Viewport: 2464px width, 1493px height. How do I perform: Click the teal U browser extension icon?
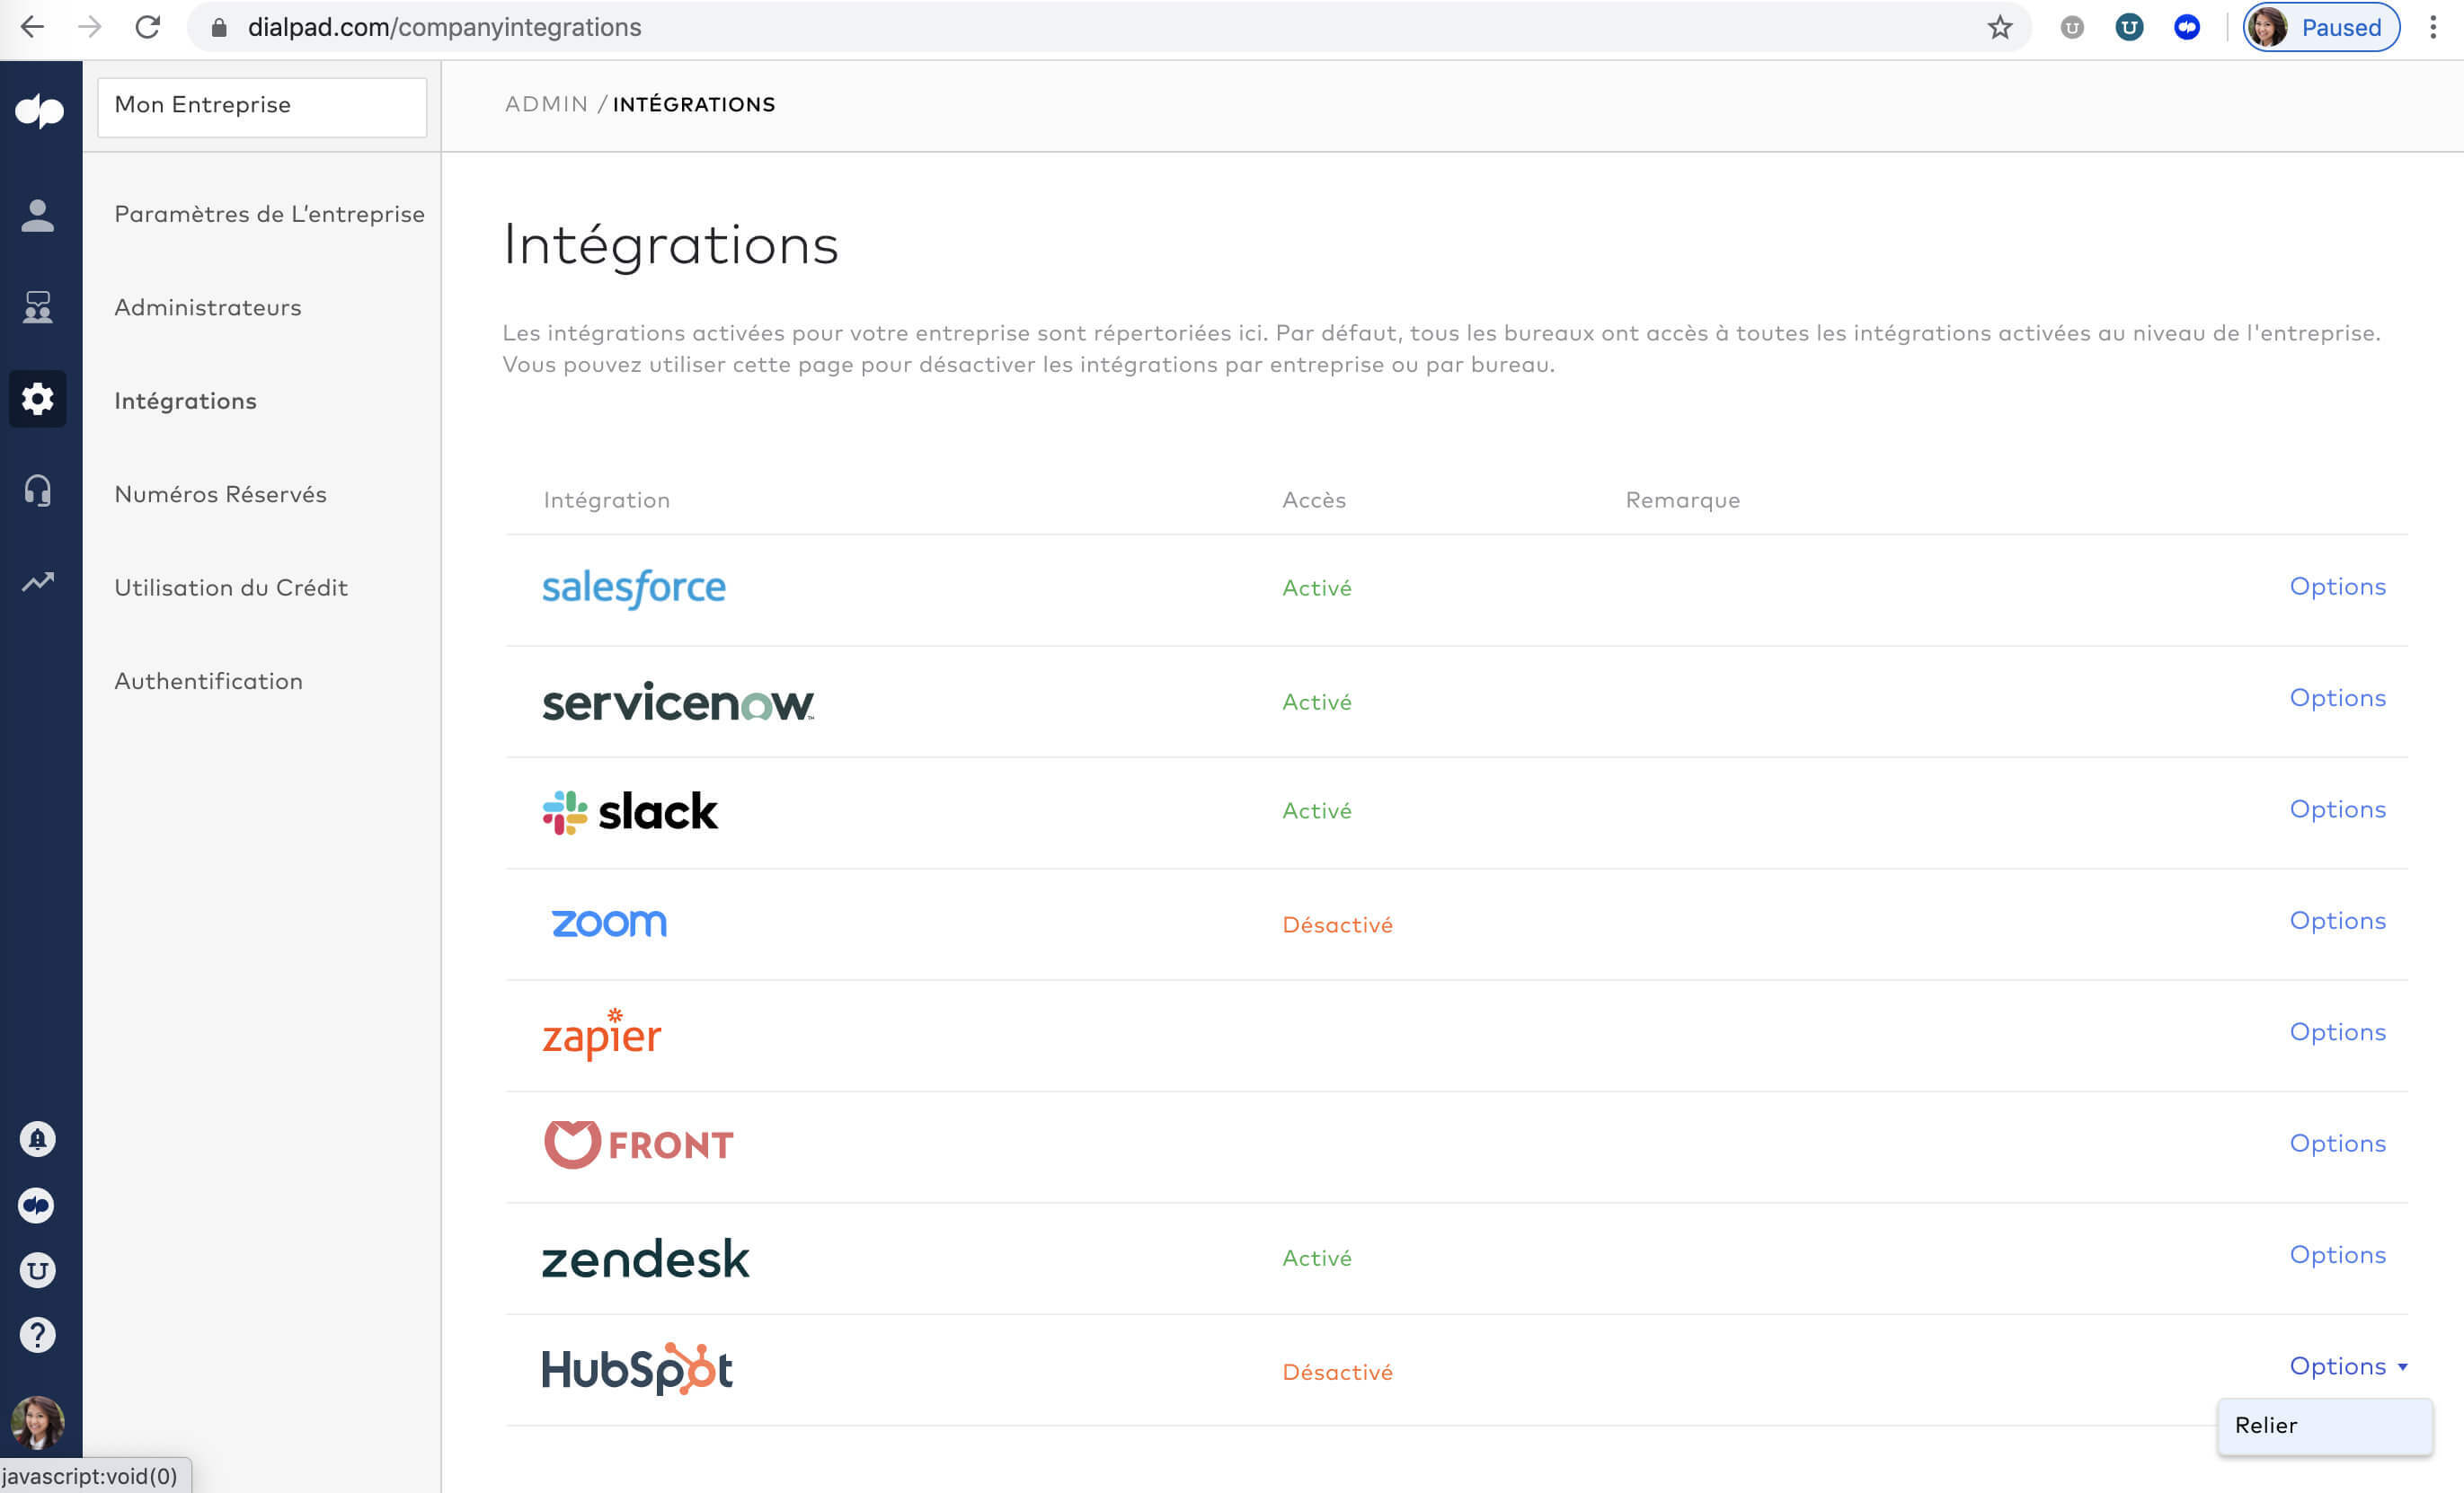pyautogui.click(x=2129, y=27)
